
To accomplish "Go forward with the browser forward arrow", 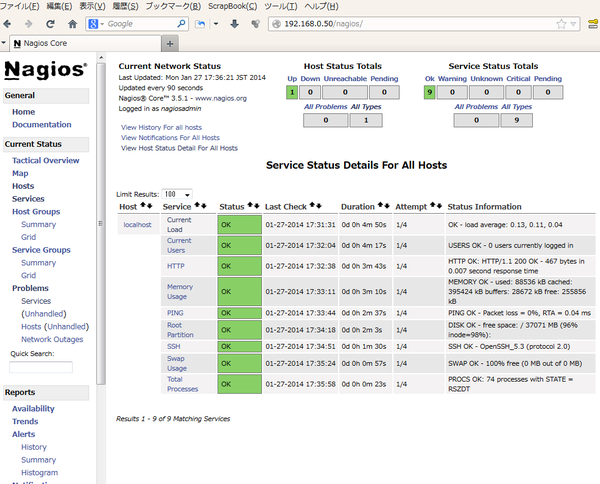I will (29, 24).
